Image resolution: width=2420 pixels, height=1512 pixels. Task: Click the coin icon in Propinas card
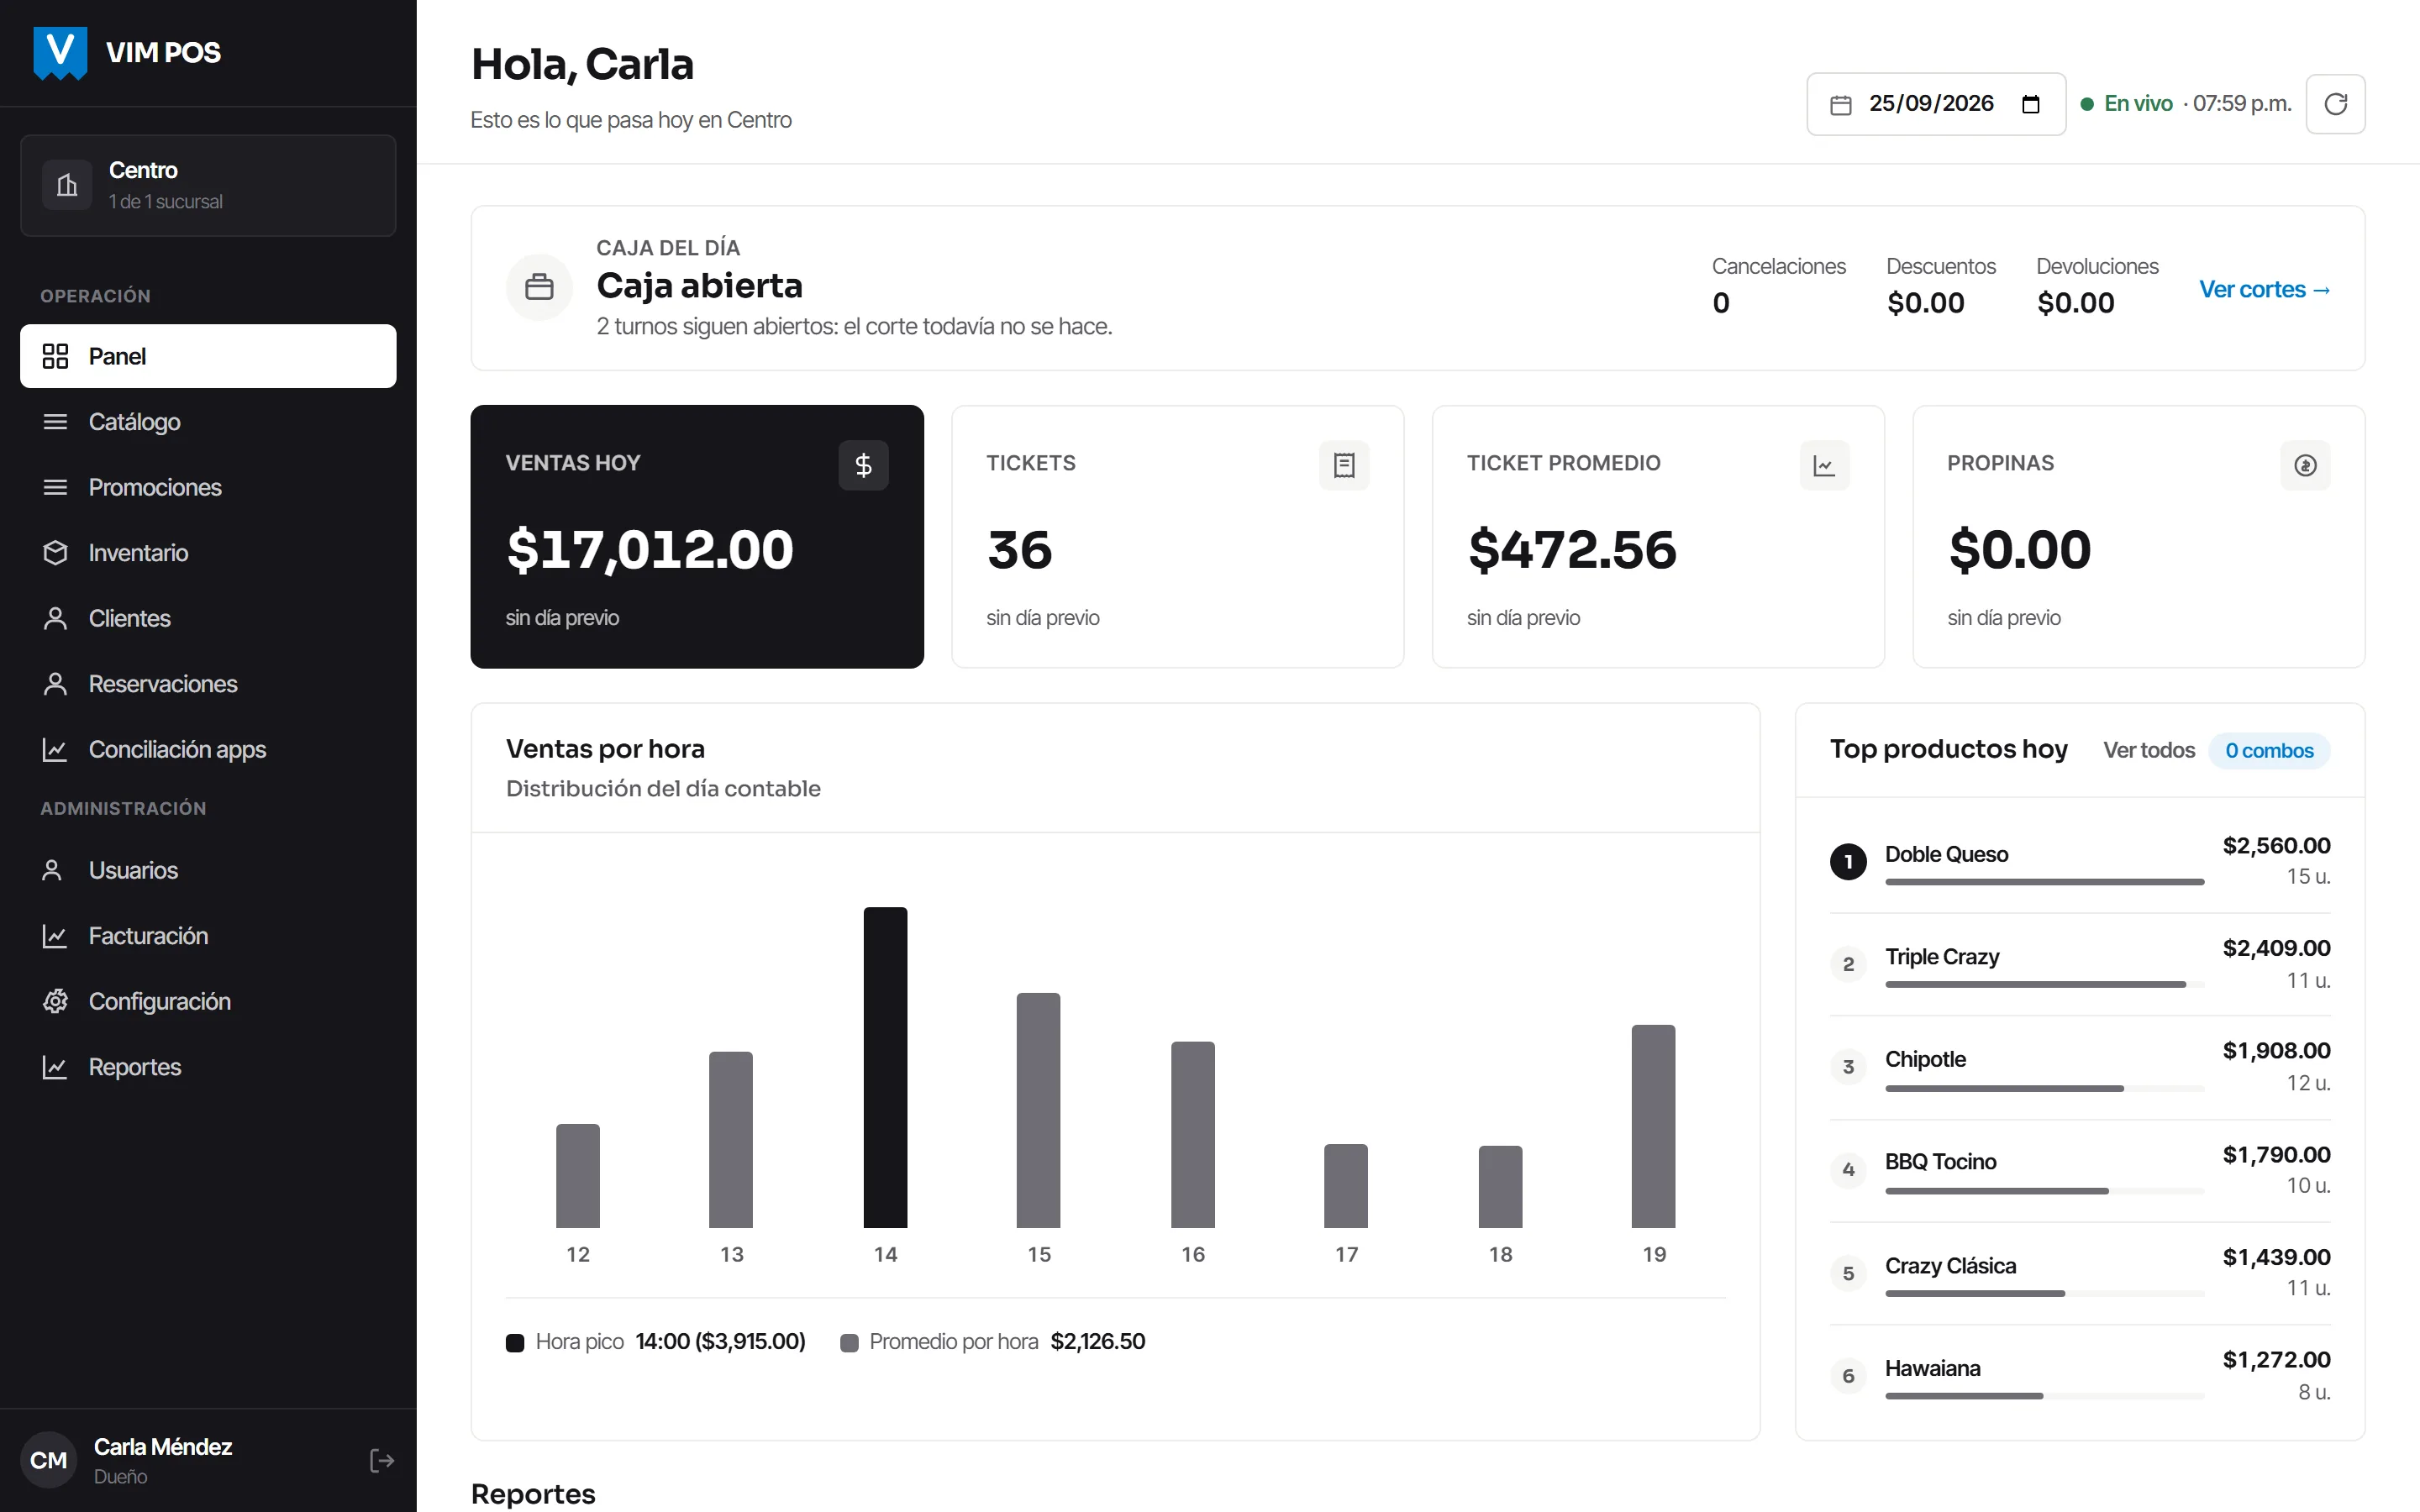2305,465
